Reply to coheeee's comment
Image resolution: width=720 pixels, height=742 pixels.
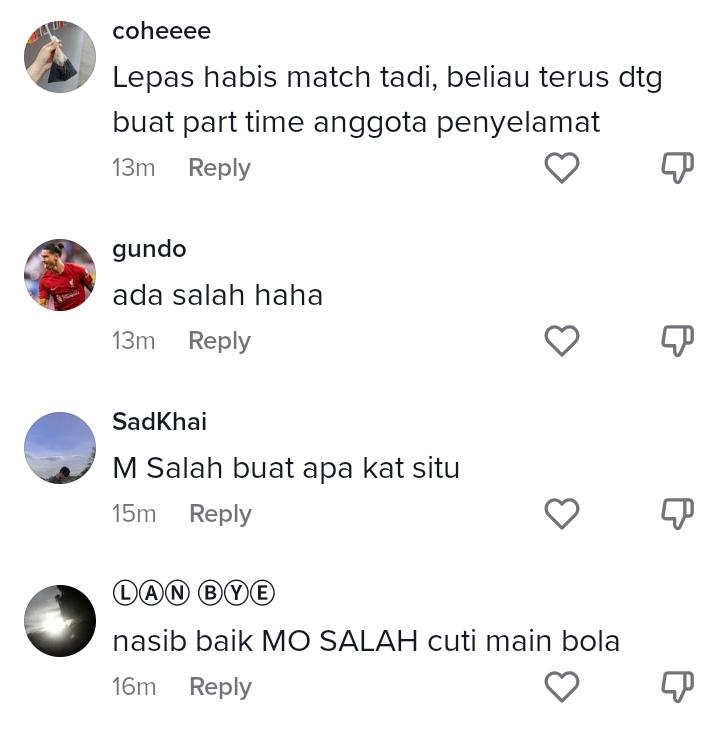point(220,168)
